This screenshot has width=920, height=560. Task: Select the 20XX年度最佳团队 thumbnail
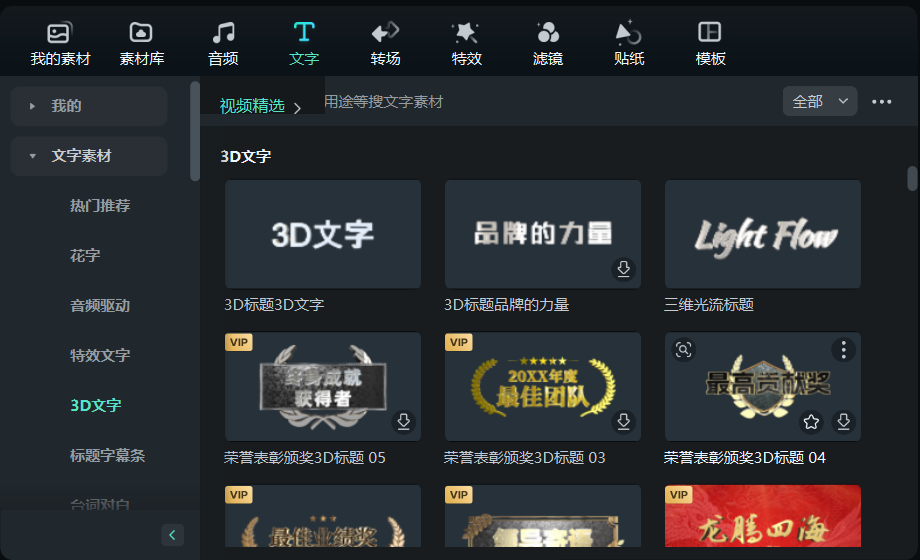coord(543,386)
